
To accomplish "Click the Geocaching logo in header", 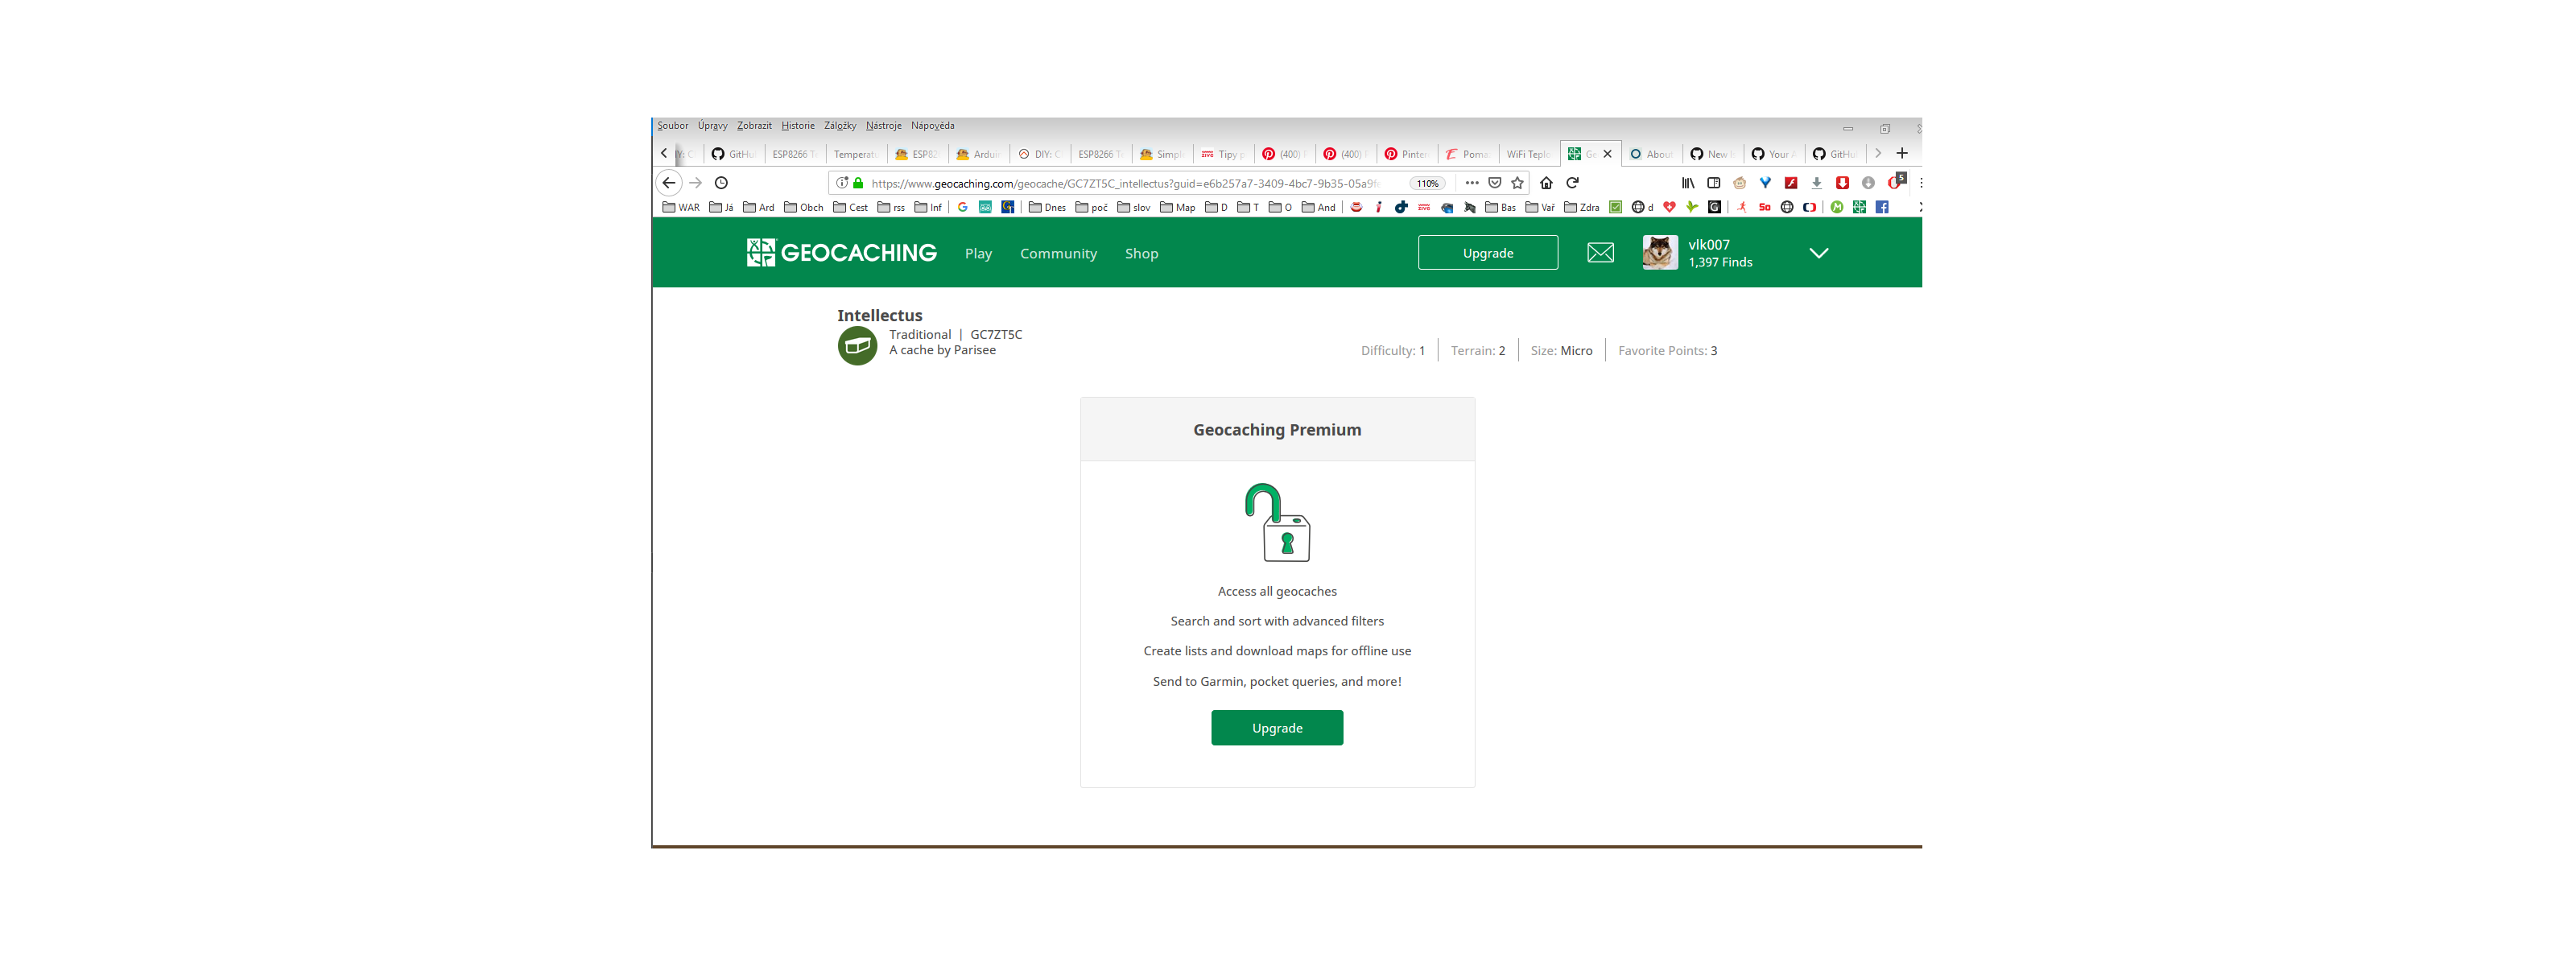I will click(x=841, y=253).
